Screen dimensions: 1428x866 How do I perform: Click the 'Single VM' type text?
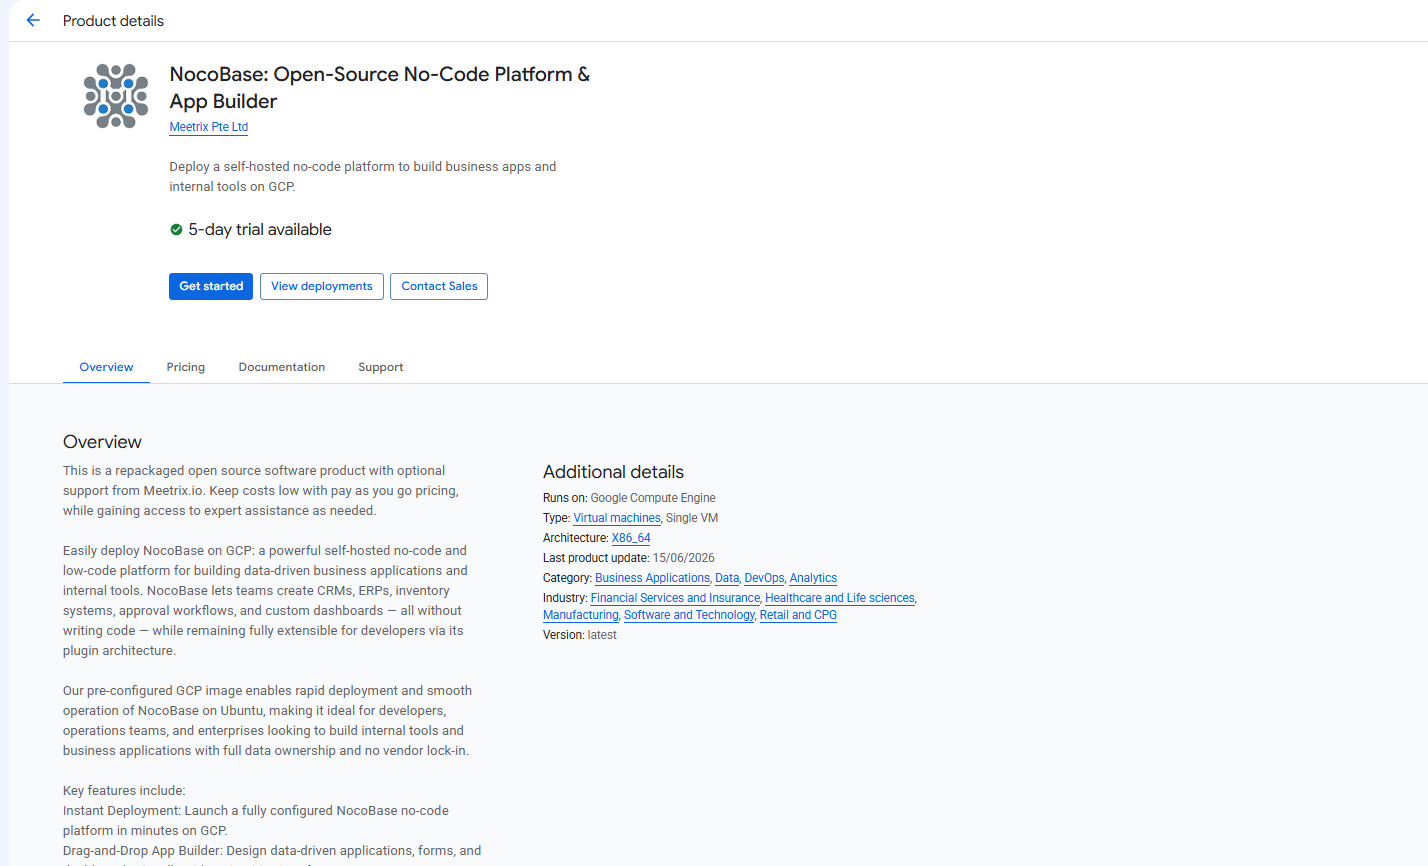692,518
